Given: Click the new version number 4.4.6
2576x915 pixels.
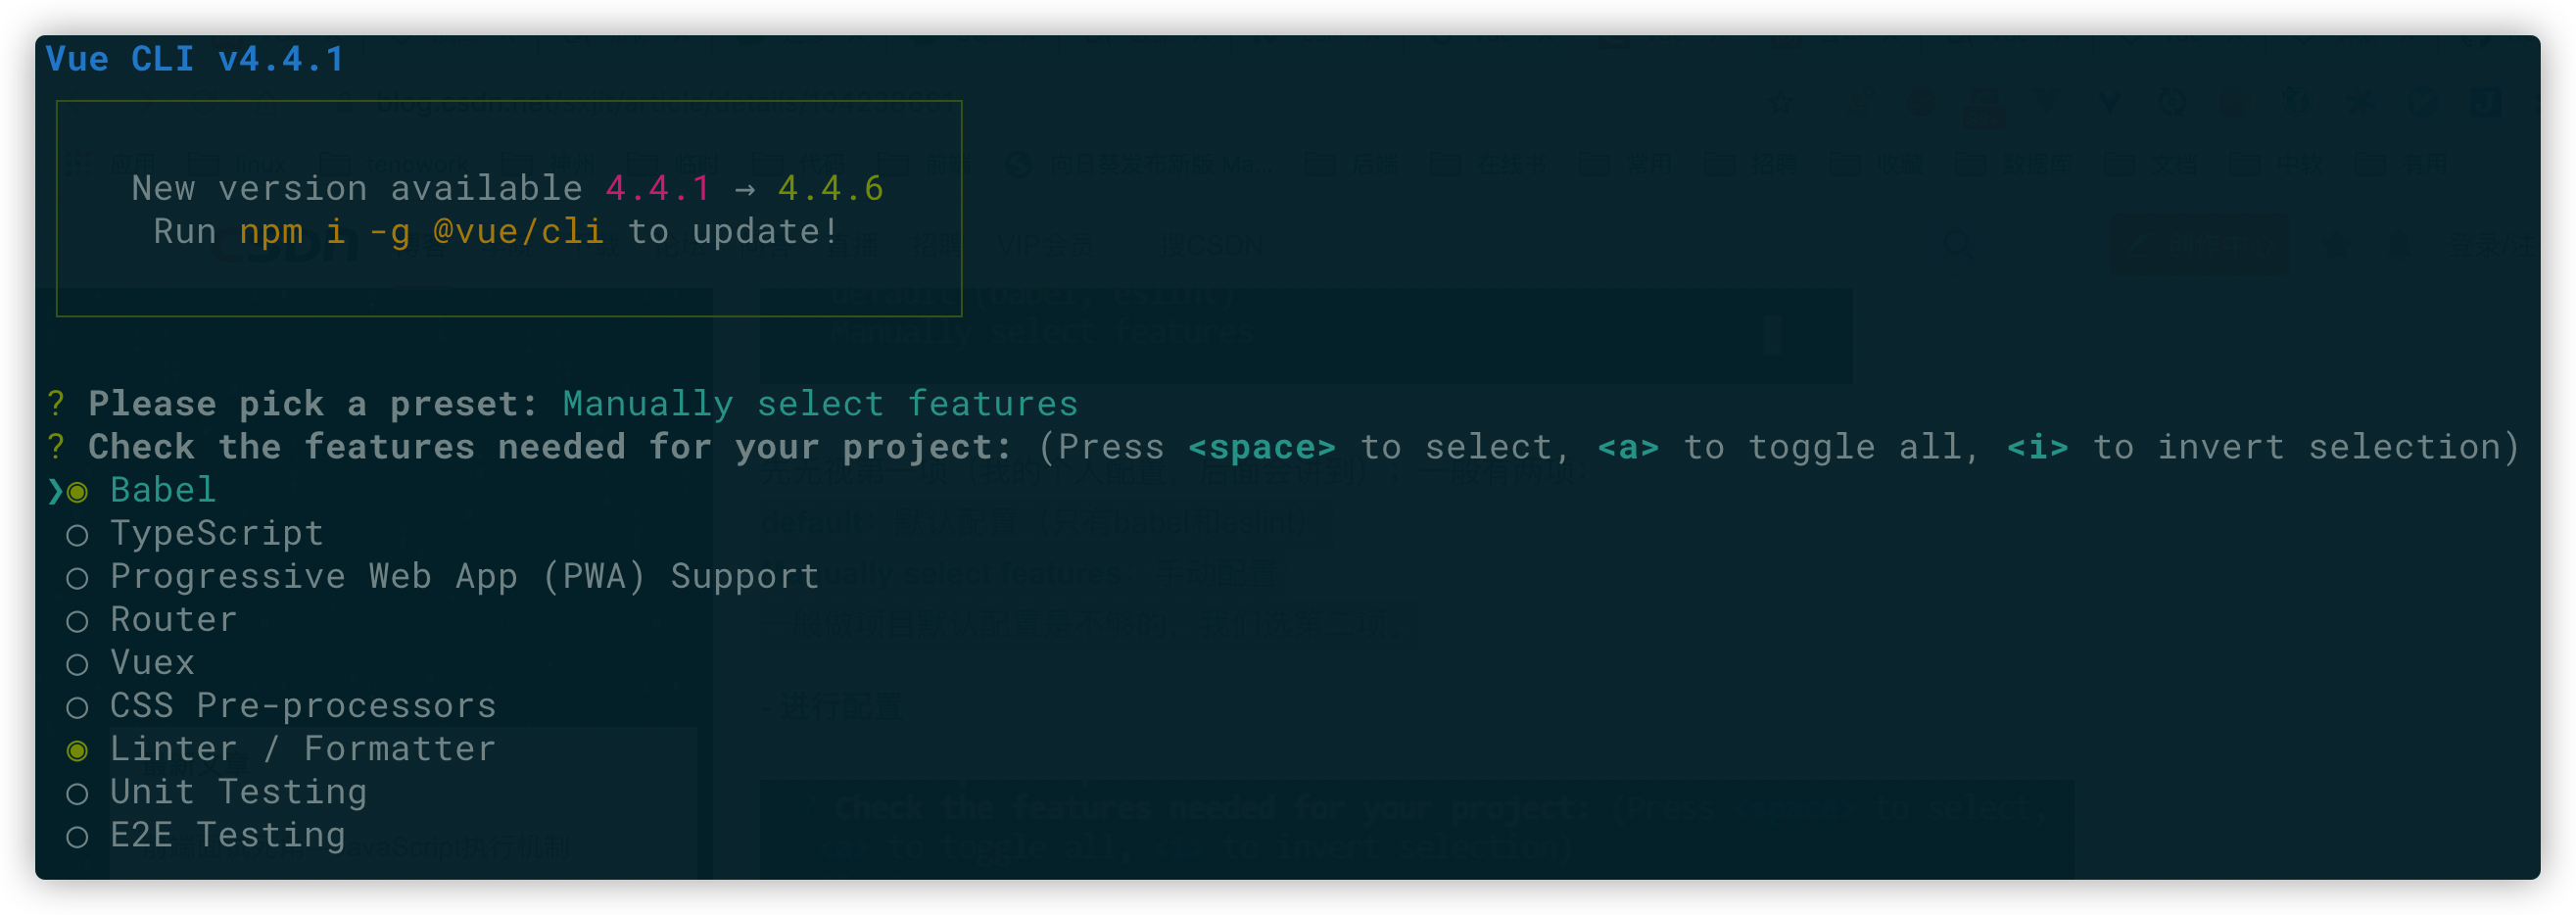Looking at the screenshot, I should (831, 188).
